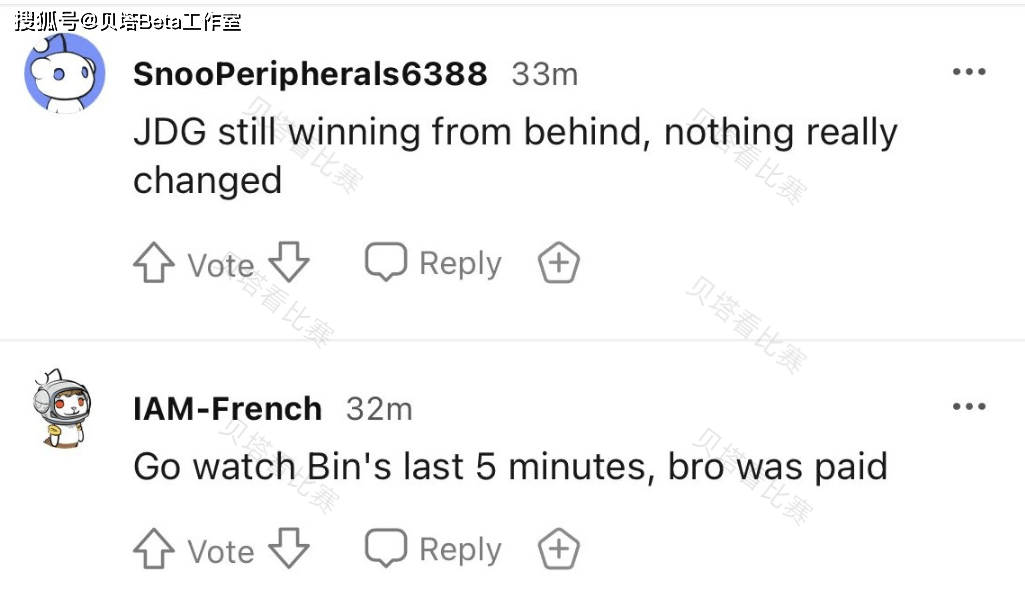Reply to the Bin's last 5 minutes comment
The width and height of the screenshot is (1025, 612).
click(433, 549)
